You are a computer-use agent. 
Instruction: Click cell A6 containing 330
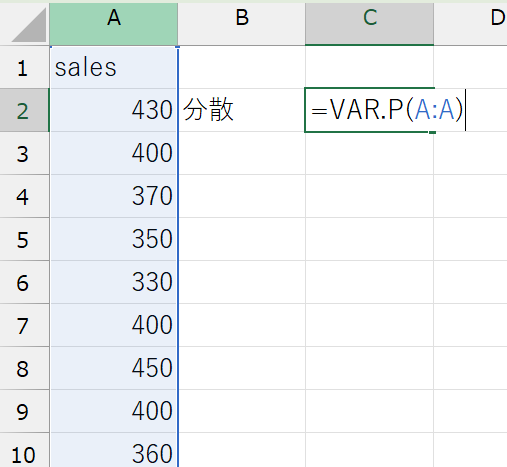(113, 282)
